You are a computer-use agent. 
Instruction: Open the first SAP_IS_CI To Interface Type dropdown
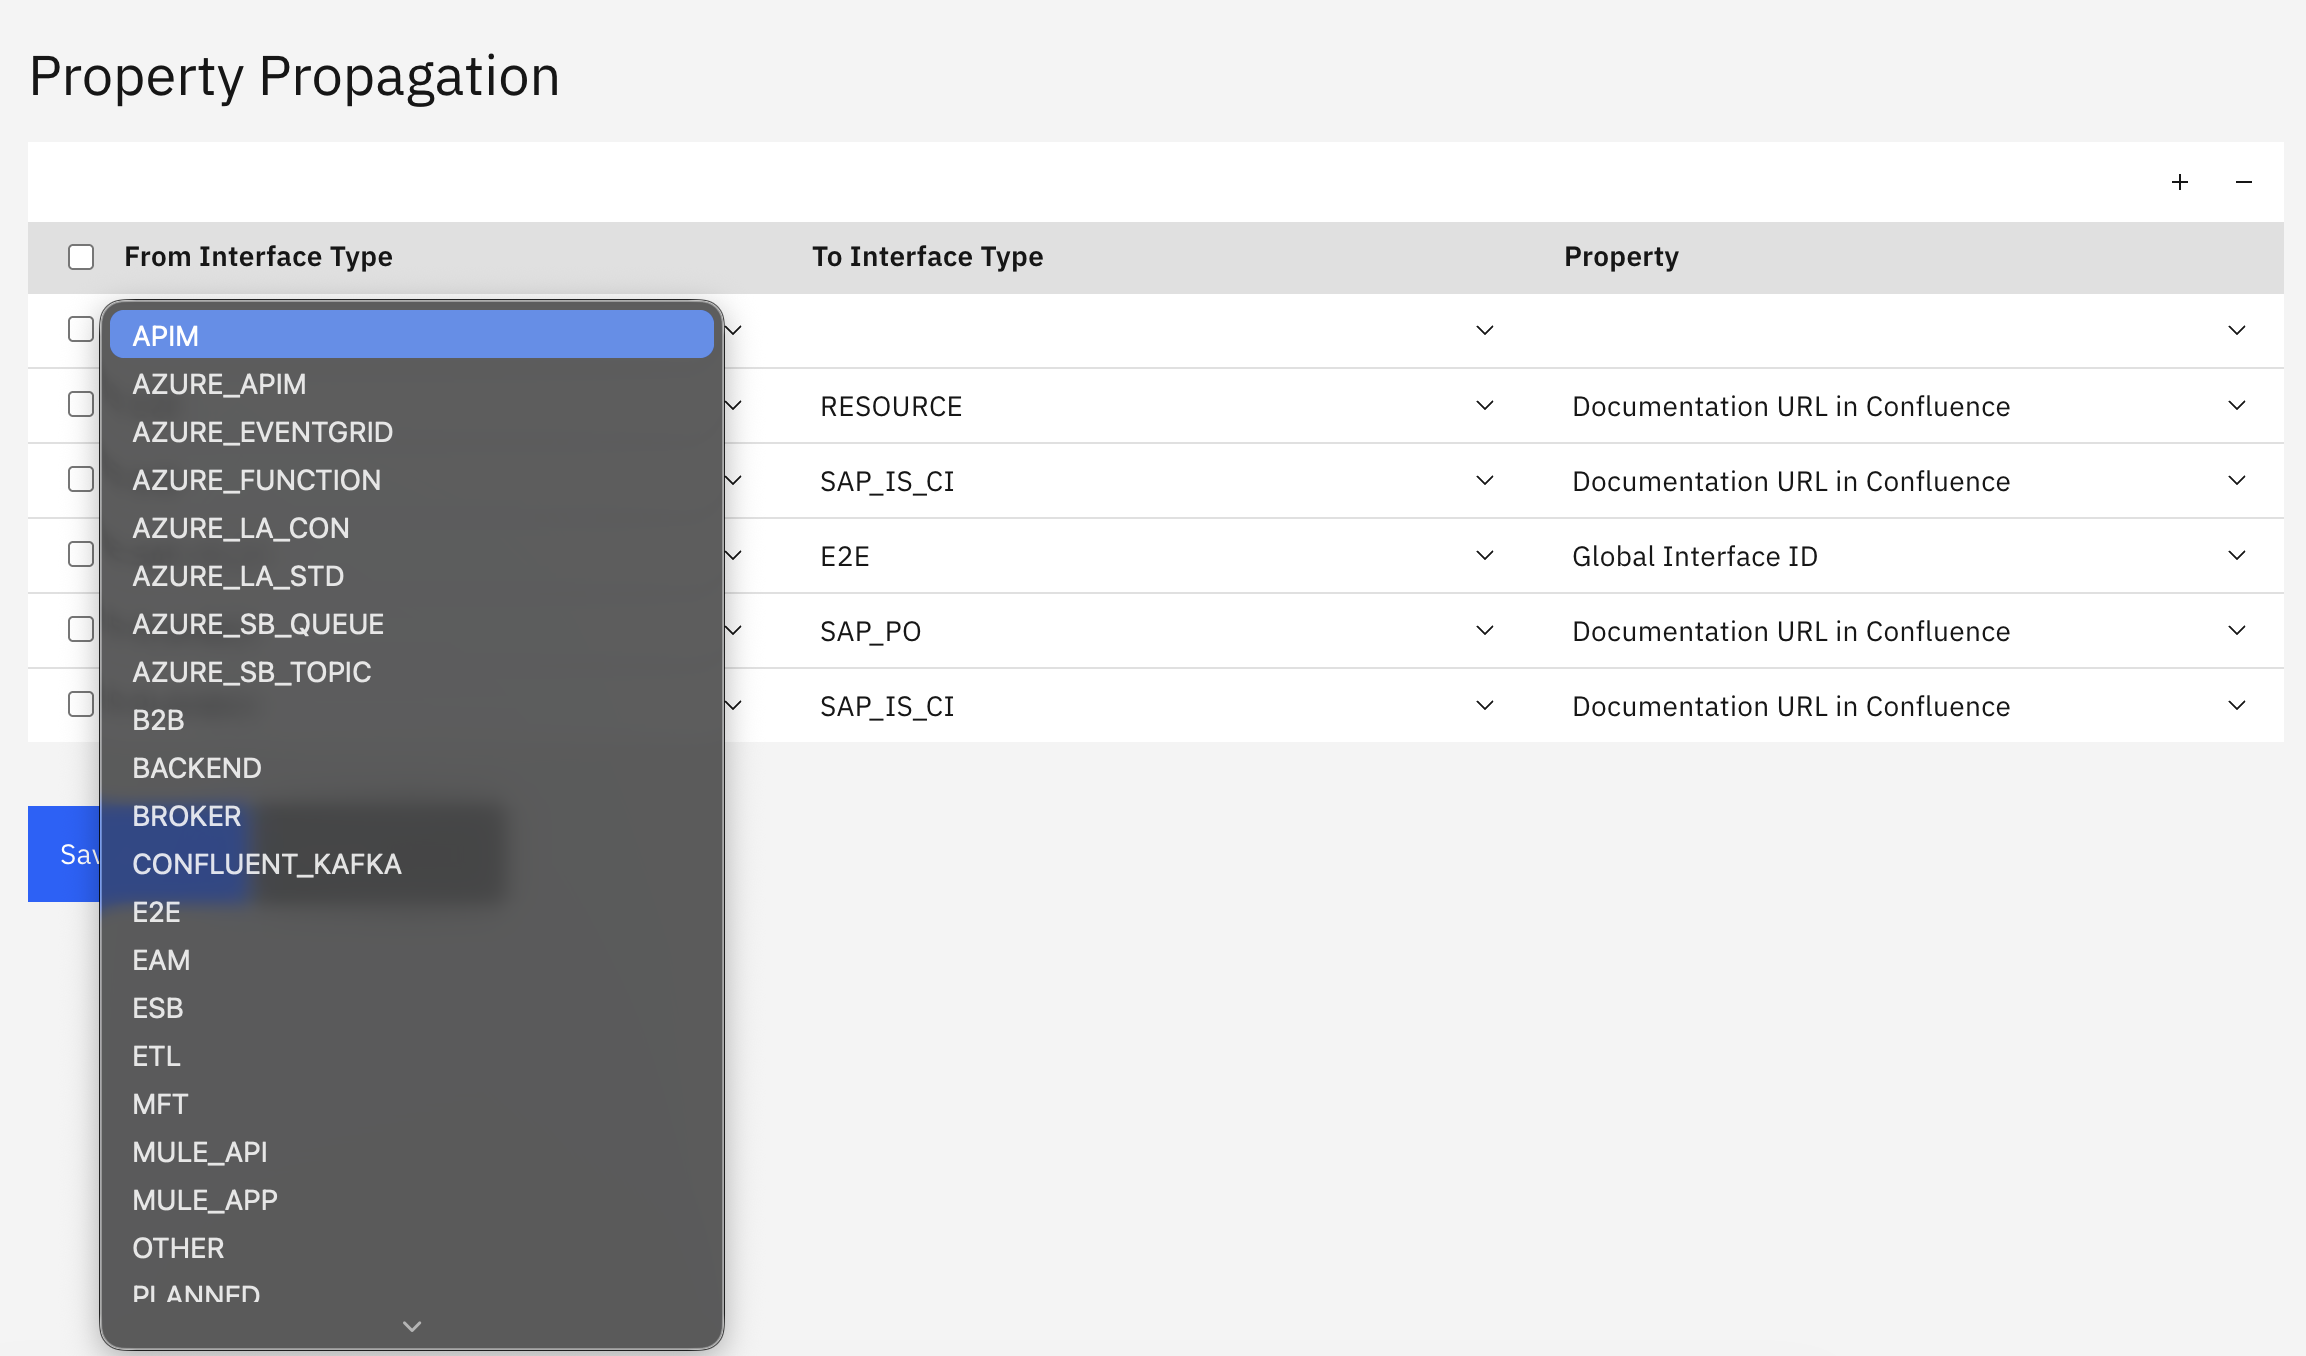[1156, 480]
